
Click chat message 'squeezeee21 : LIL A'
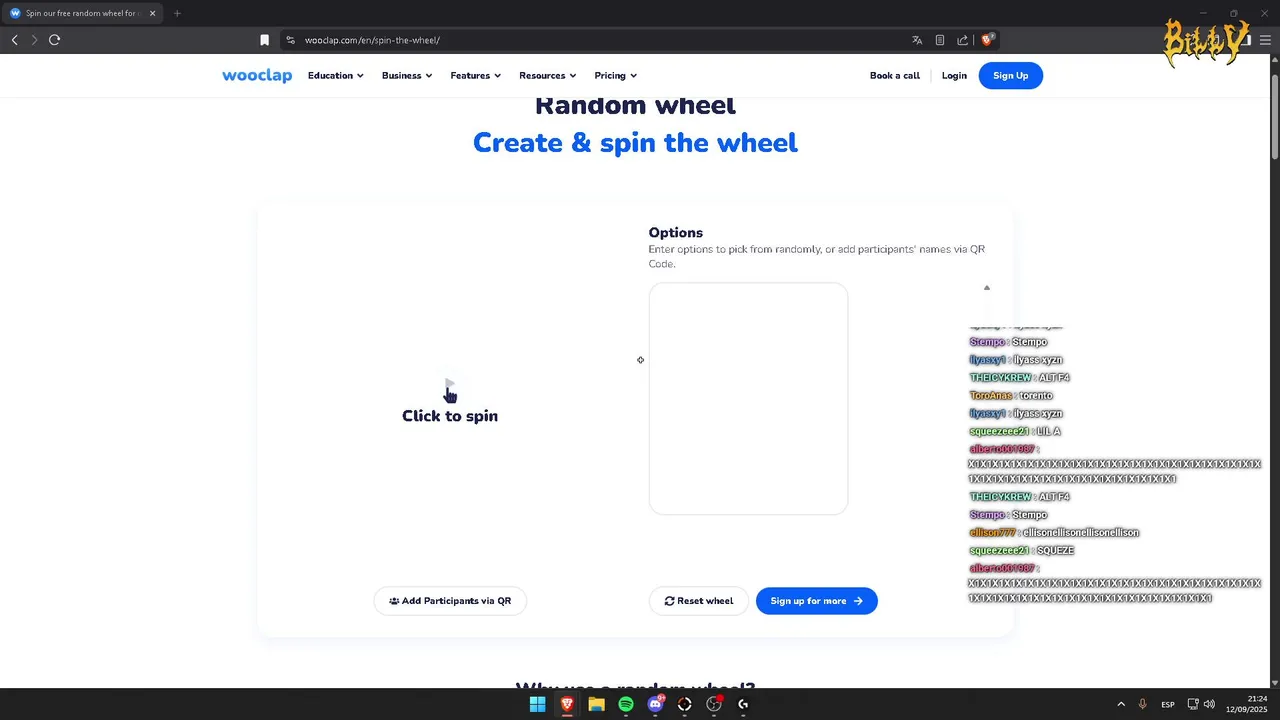click(x=1015, y=431)
